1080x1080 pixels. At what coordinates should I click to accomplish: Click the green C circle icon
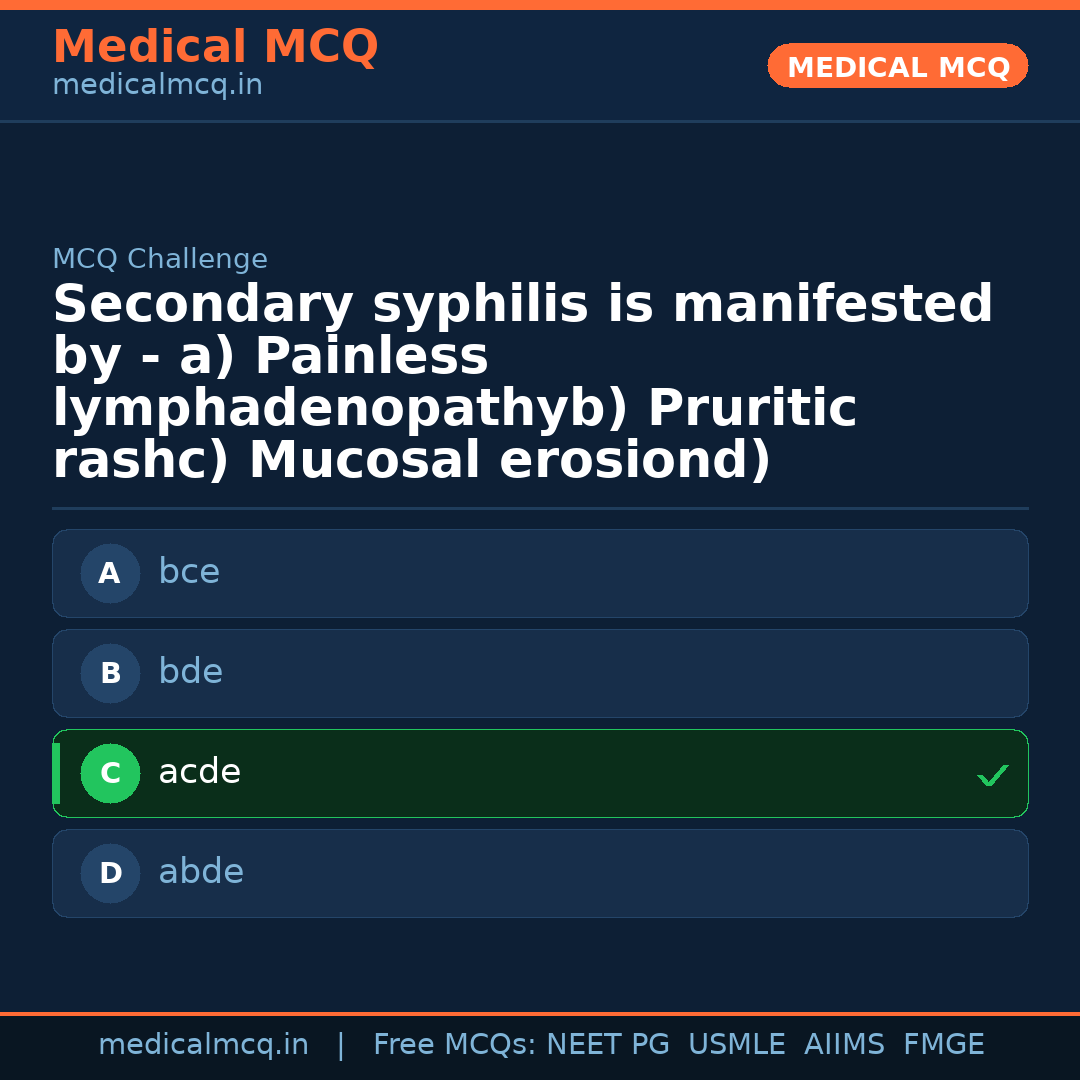[x=110, y=773]
